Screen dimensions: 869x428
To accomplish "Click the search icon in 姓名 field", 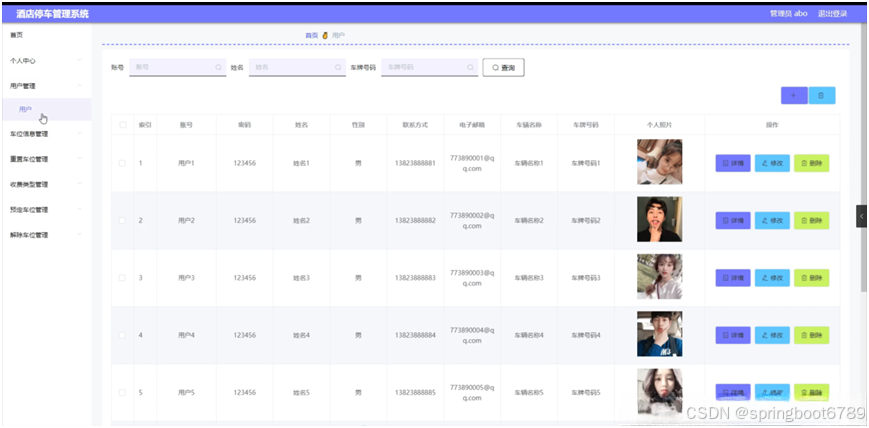I will tap(338, 67).
